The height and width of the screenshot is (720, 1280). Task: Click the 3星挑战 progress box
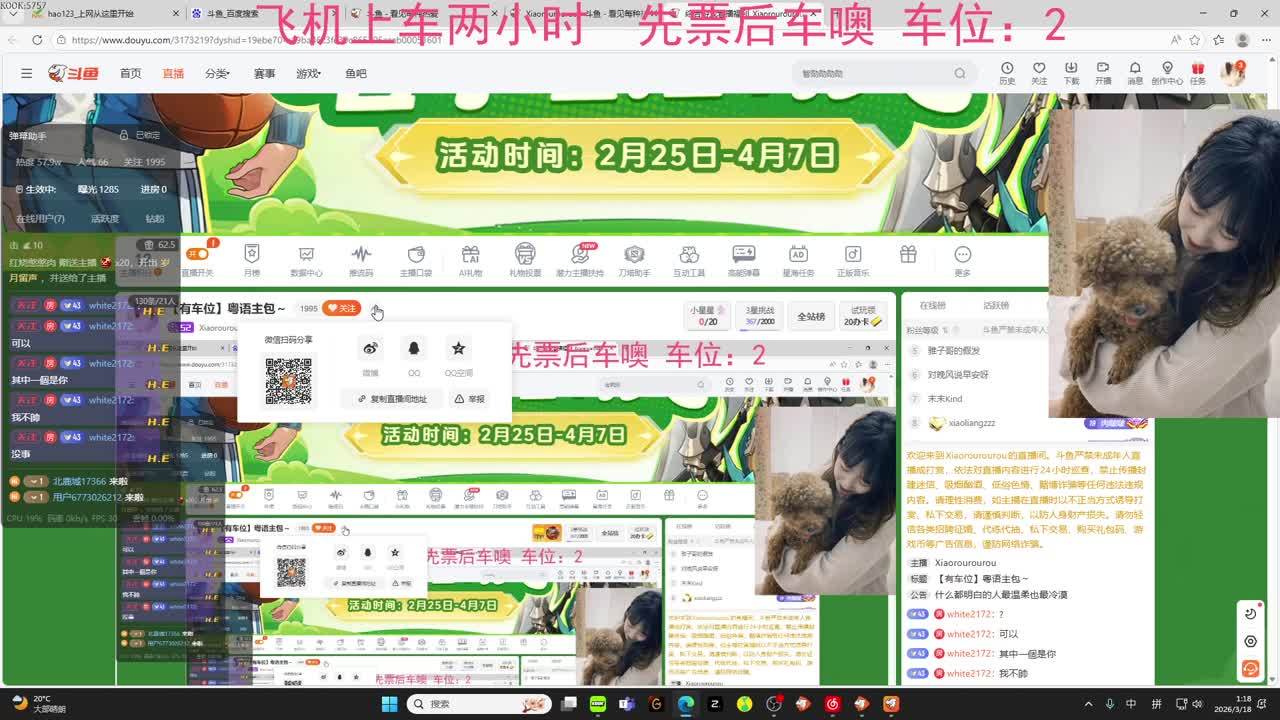point(760,316)
